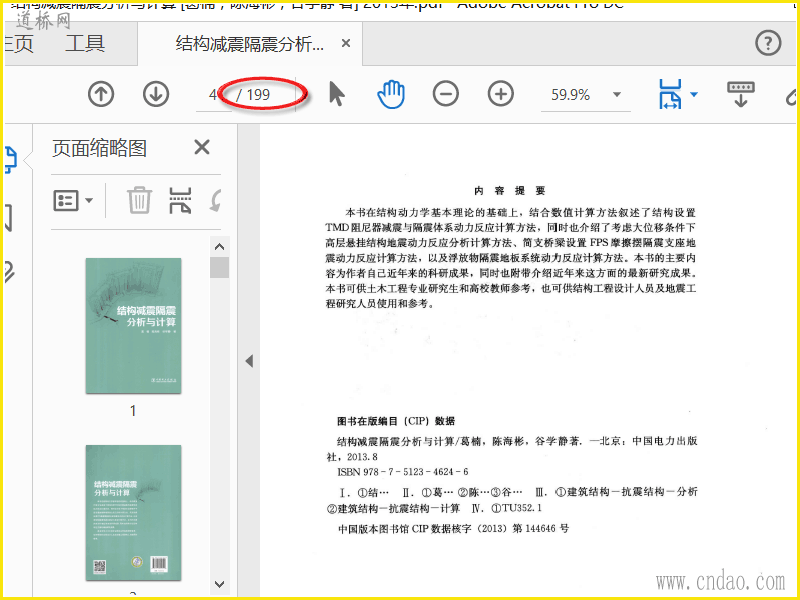Switch to the 主页 tab
Screen dimensions: 800x600
(x=18, y=43)
